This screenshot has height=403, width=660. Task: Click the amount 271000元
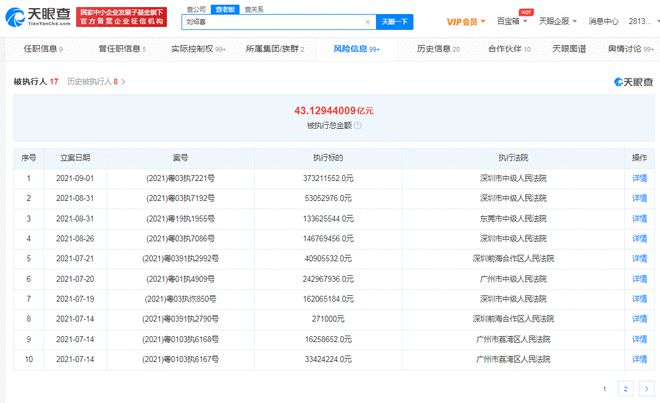[x=328, y=319]
